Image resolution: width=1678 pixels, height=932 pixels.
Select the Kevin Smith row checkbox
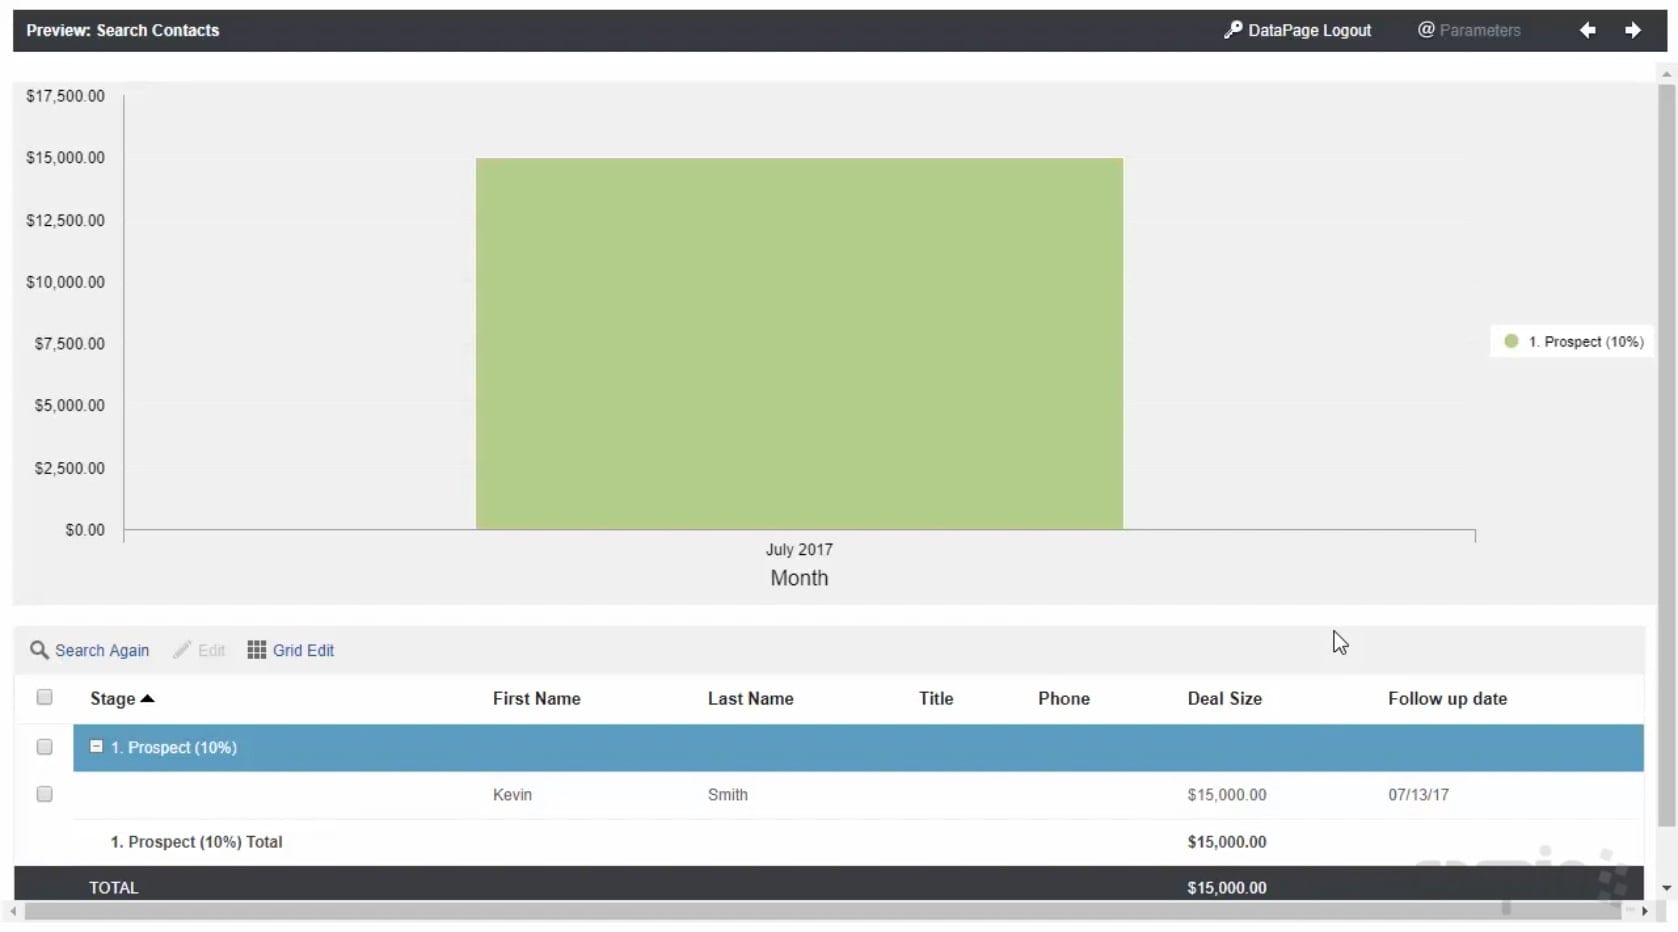[x=44, y=794]
